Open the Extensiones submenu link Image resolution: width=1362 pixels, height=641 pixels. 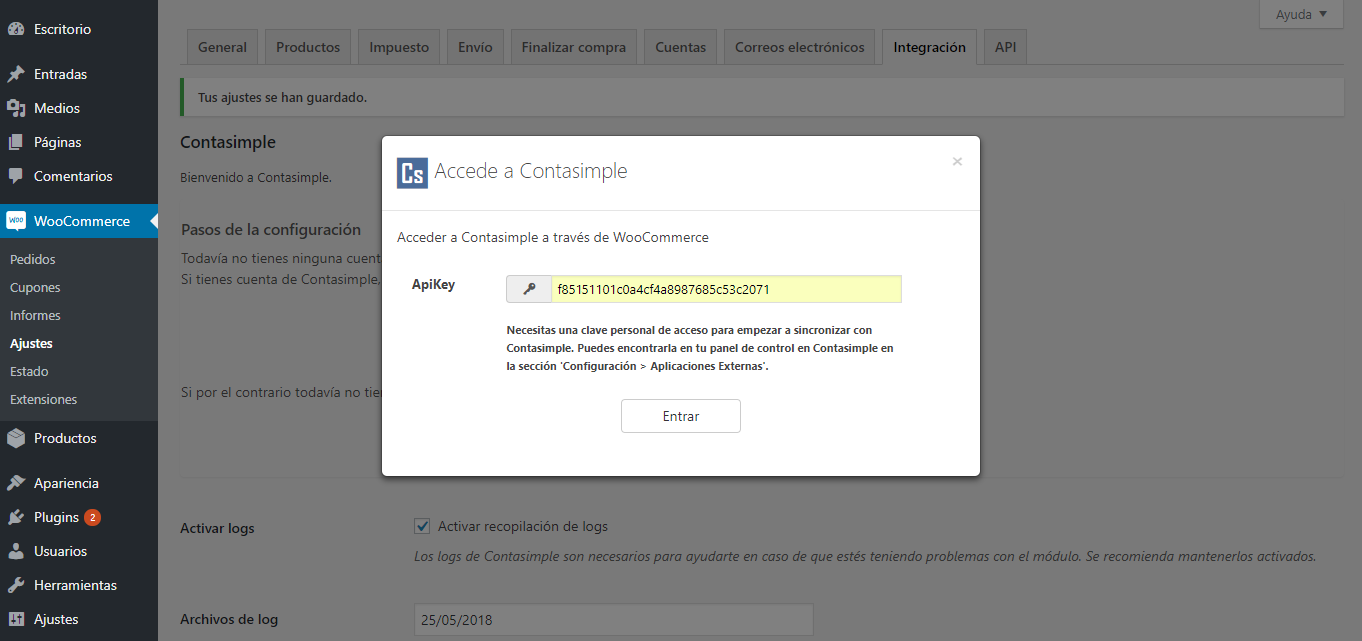[x=43, y=399]
